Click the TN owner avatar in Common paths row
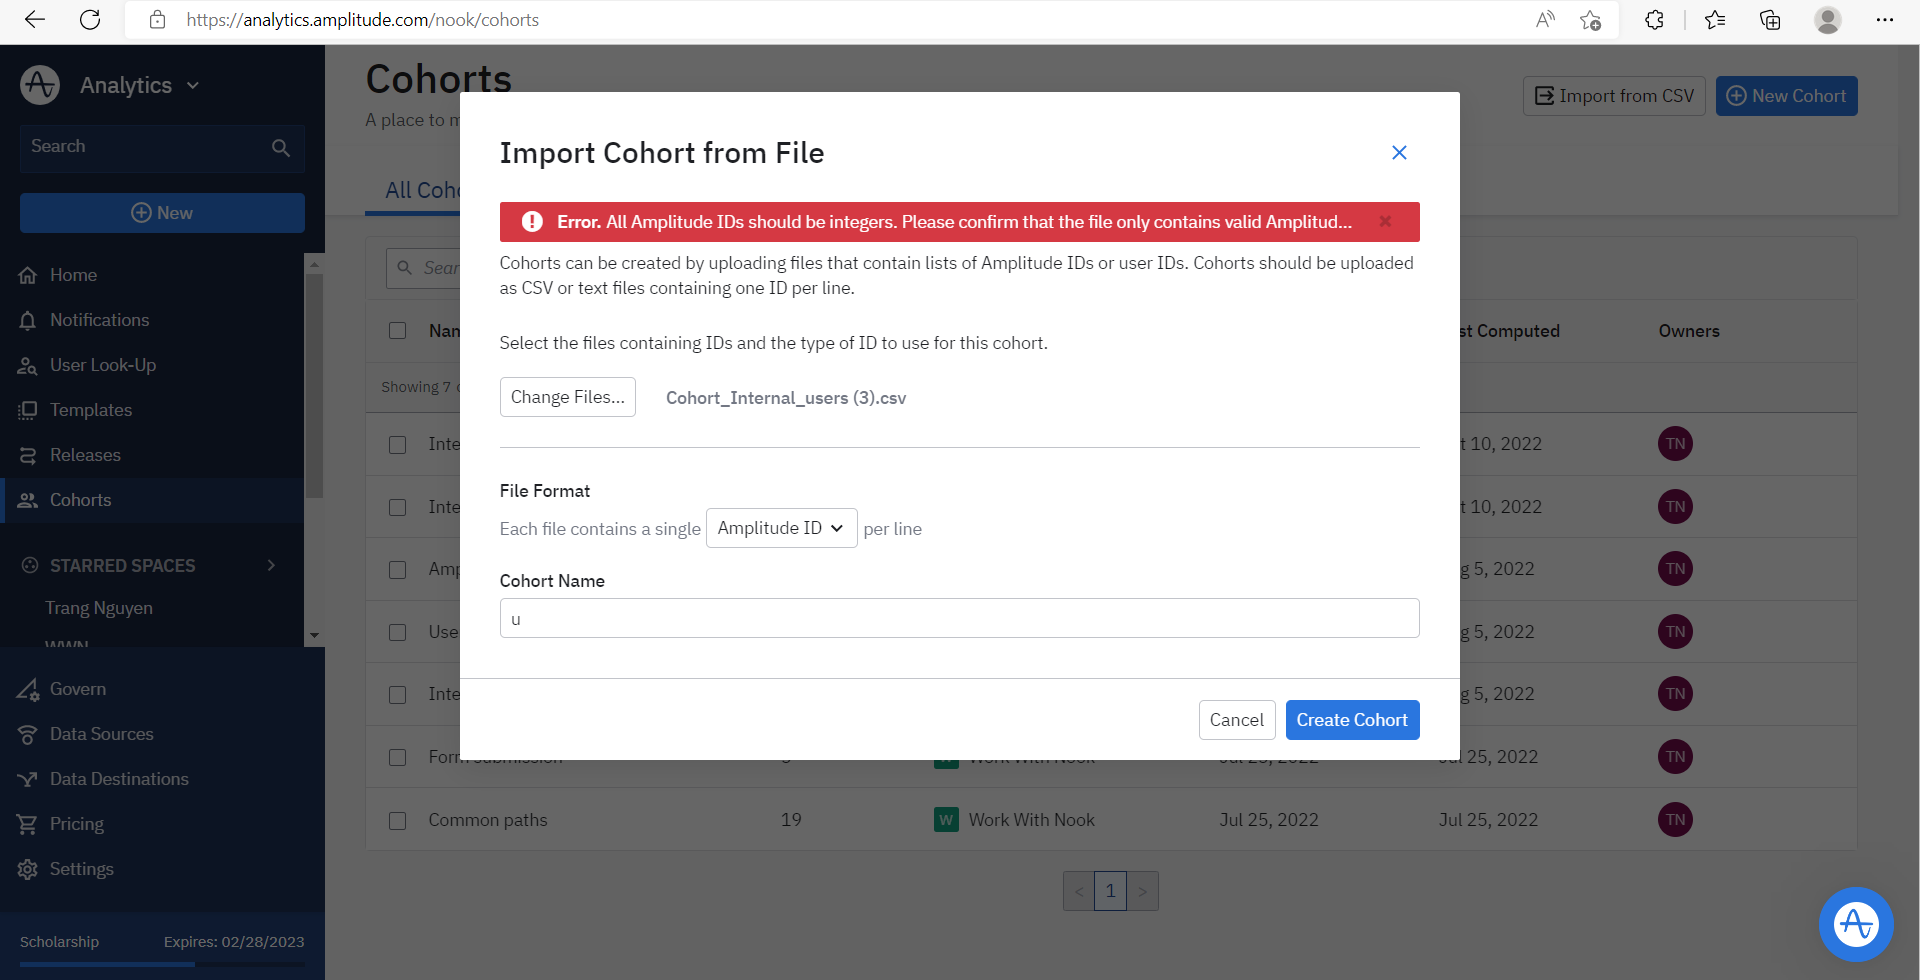 pos(1676,820)
